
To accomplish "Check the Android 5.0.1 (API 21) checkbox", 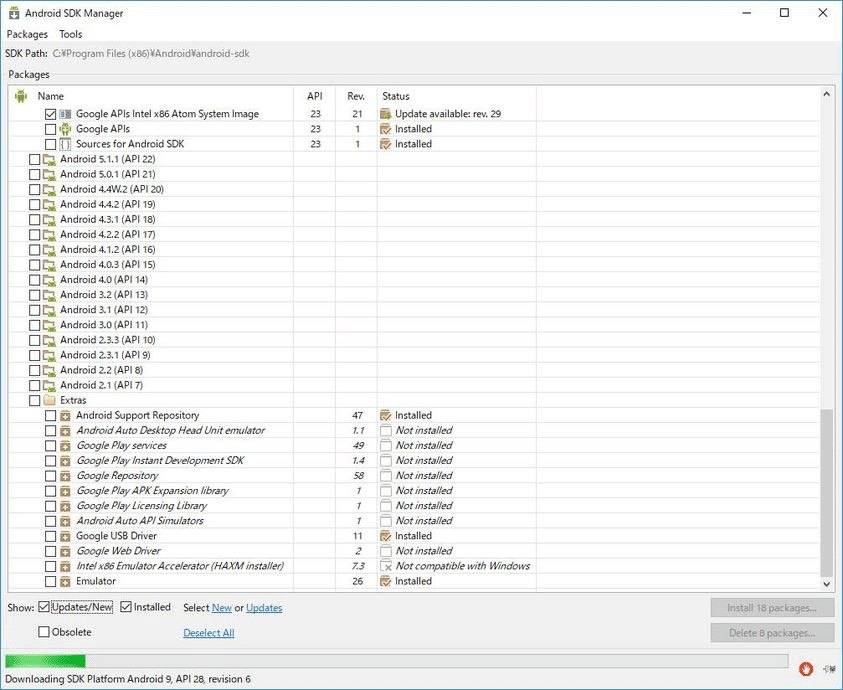I will click(34, 174).
